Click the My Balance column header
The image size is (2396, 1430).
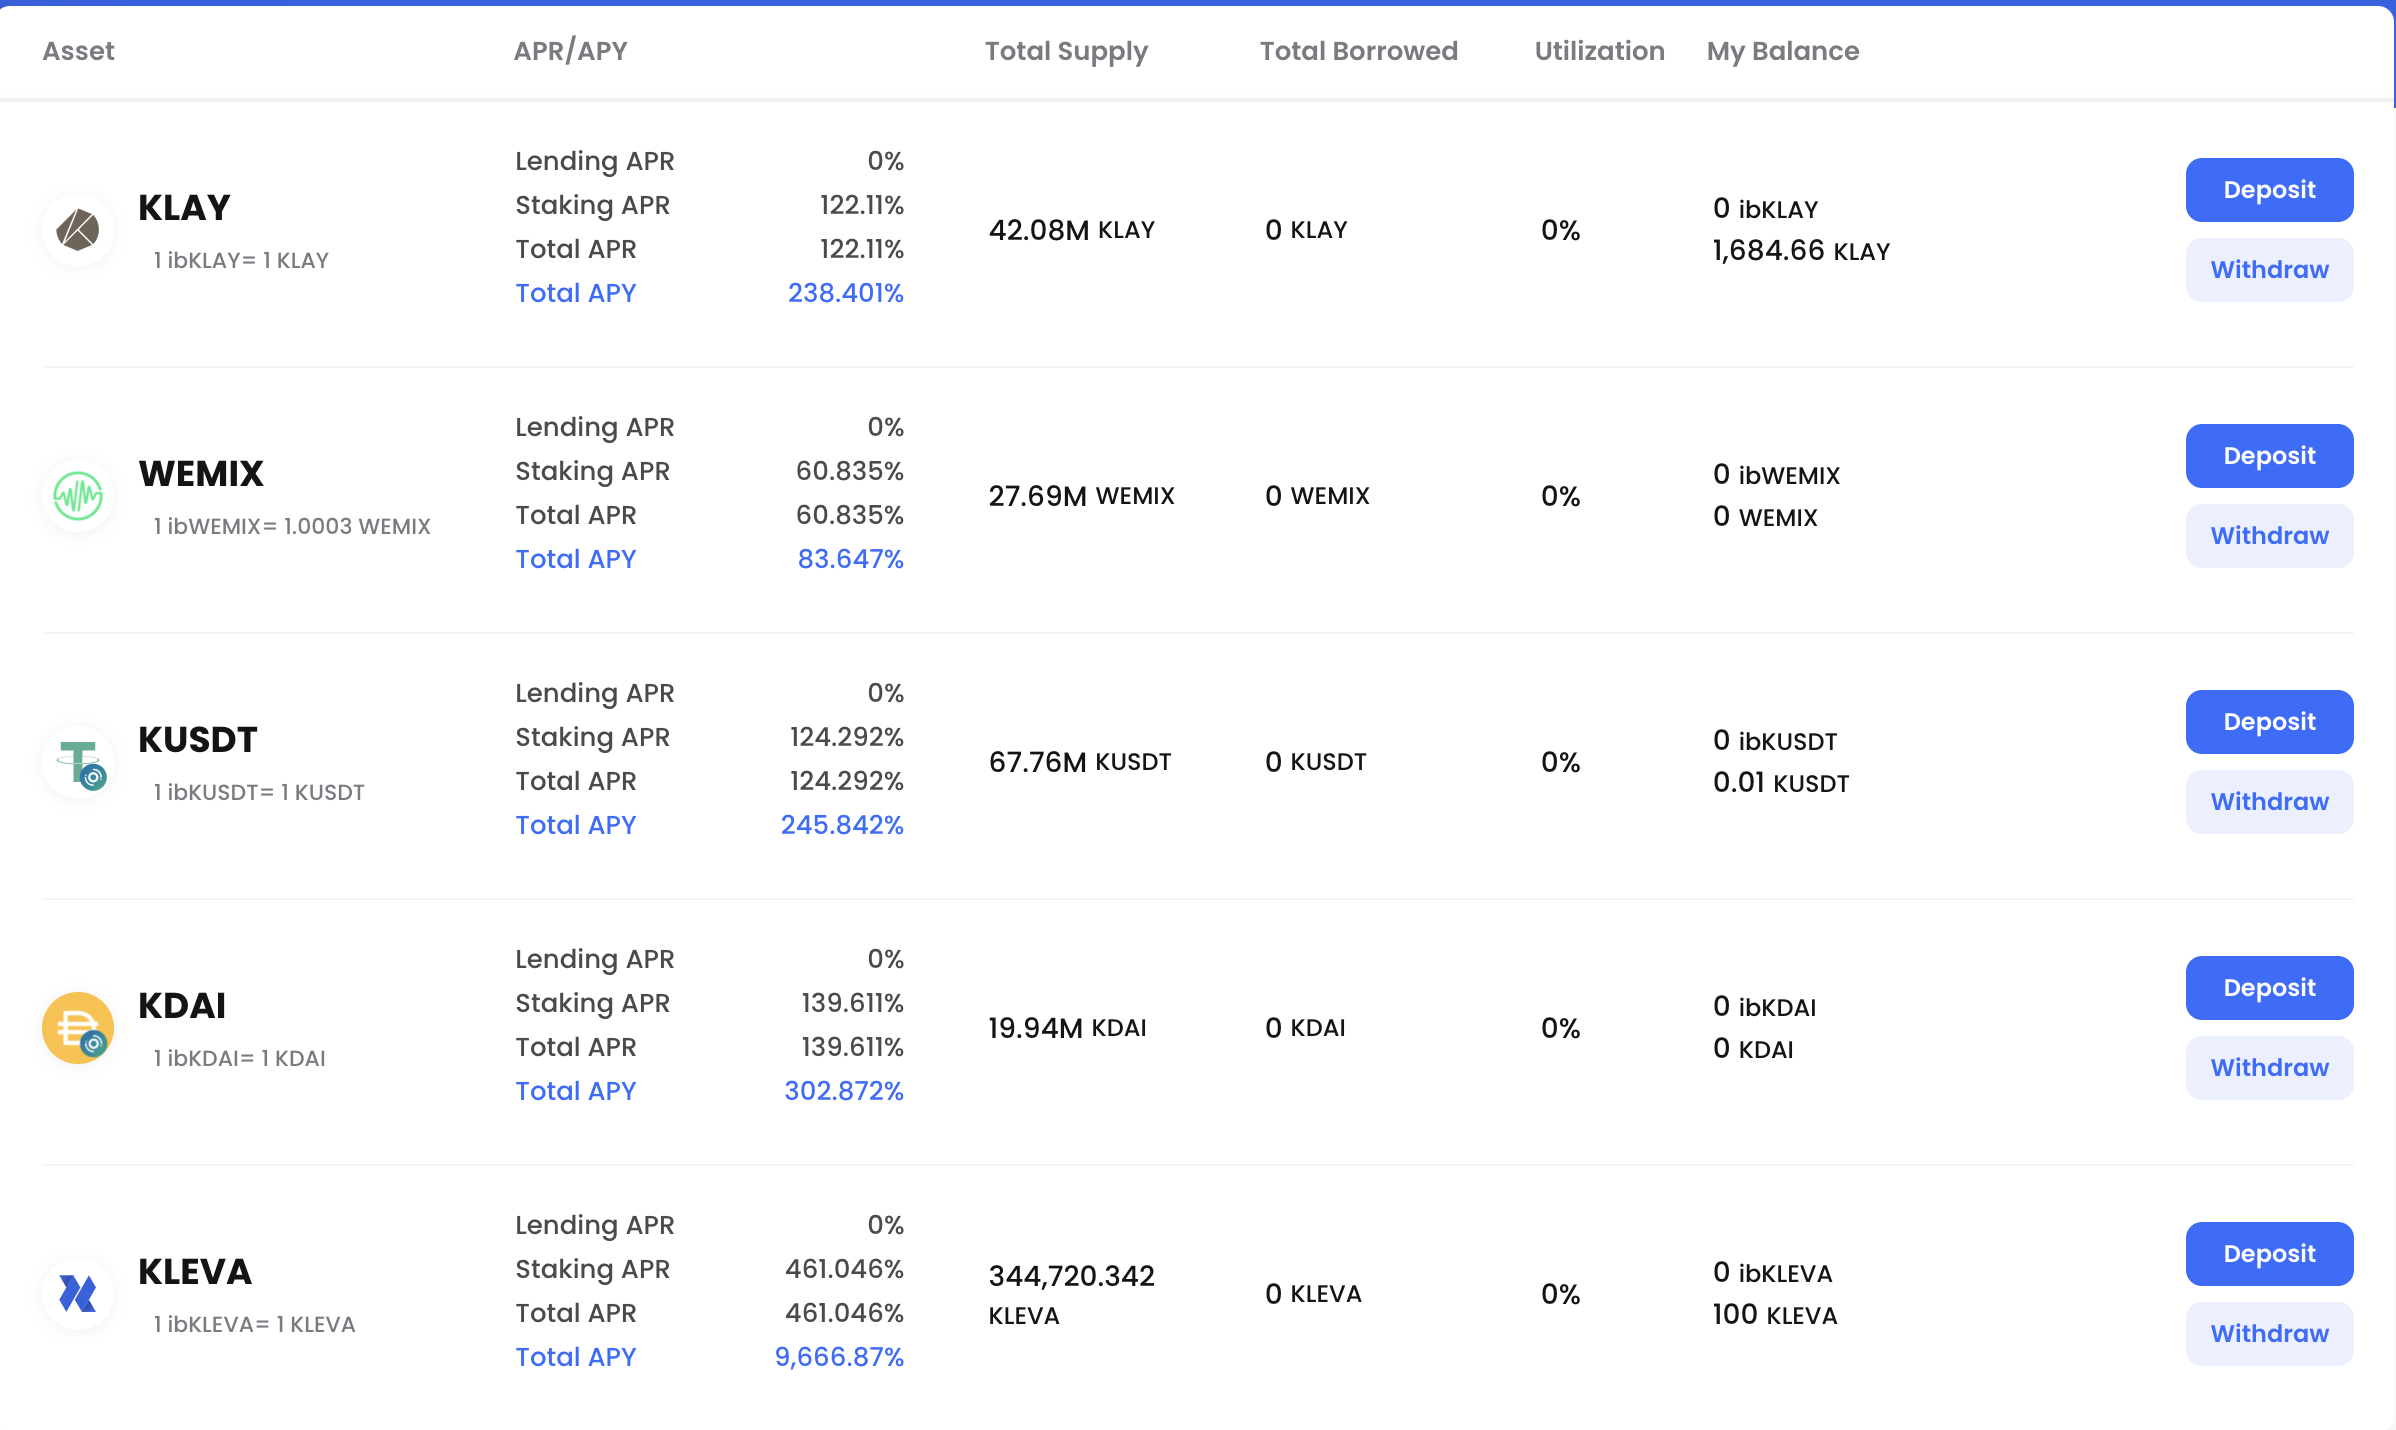click(1782, 51)
